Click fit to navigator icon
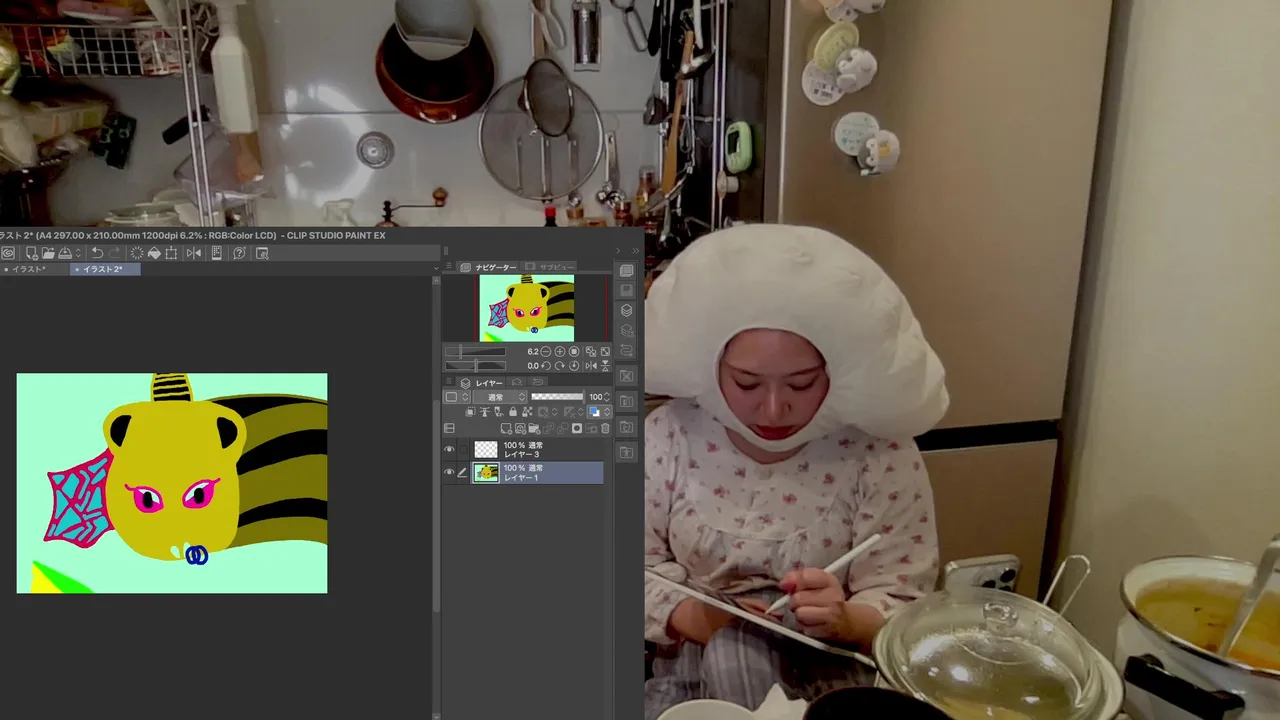Image resolution: width=1280 pixels, height=720 pixels. coord(591,351)
